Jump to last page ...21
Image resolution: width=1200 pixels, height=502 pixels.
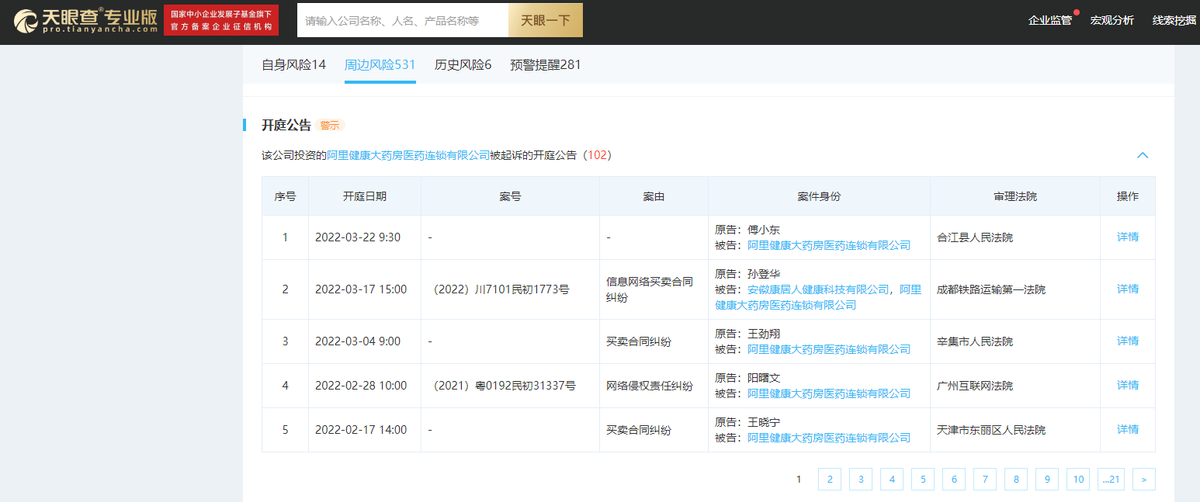(x=1111, y=479)
